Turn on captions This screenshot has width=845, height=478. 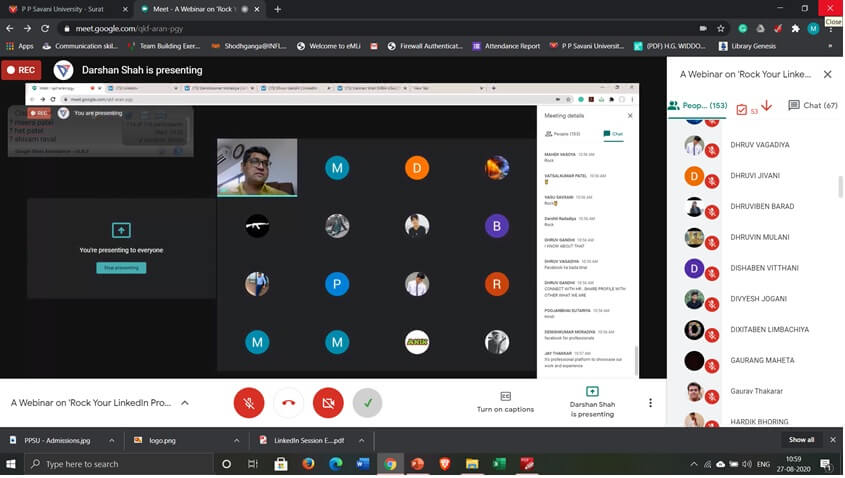pyautogui.click(x=505, y=402)
